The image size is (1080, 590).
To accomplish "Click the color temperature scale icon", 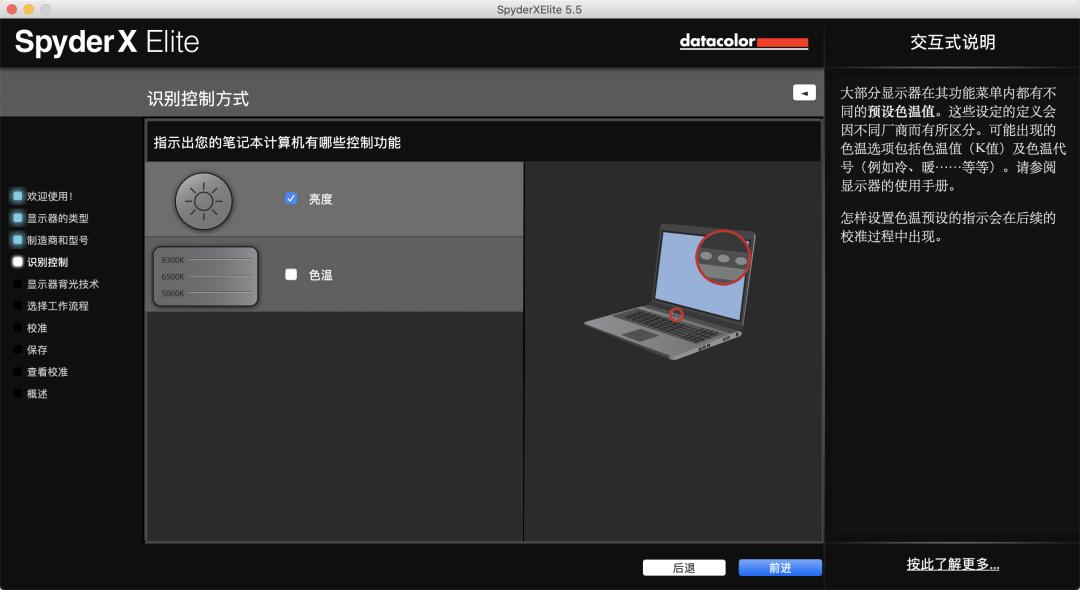I will pyautogui.click(x=205, y=276).
